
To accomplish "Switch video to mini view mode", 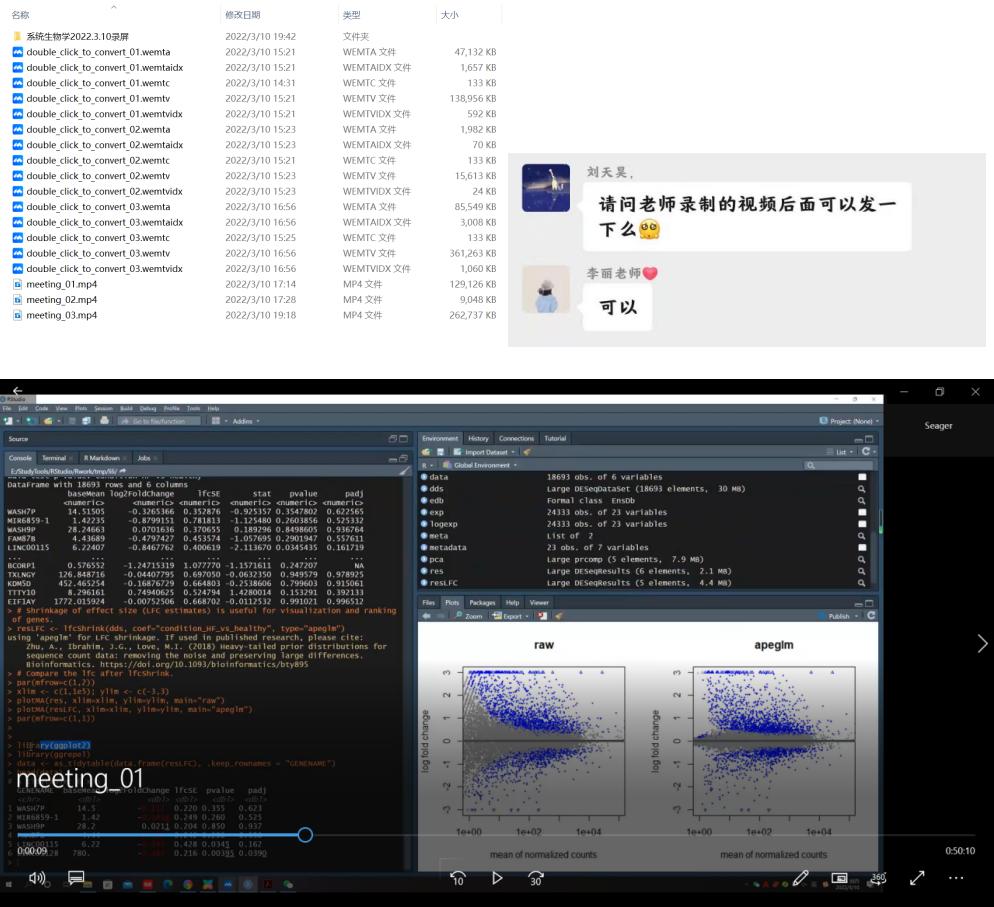I will click(840, 878).
